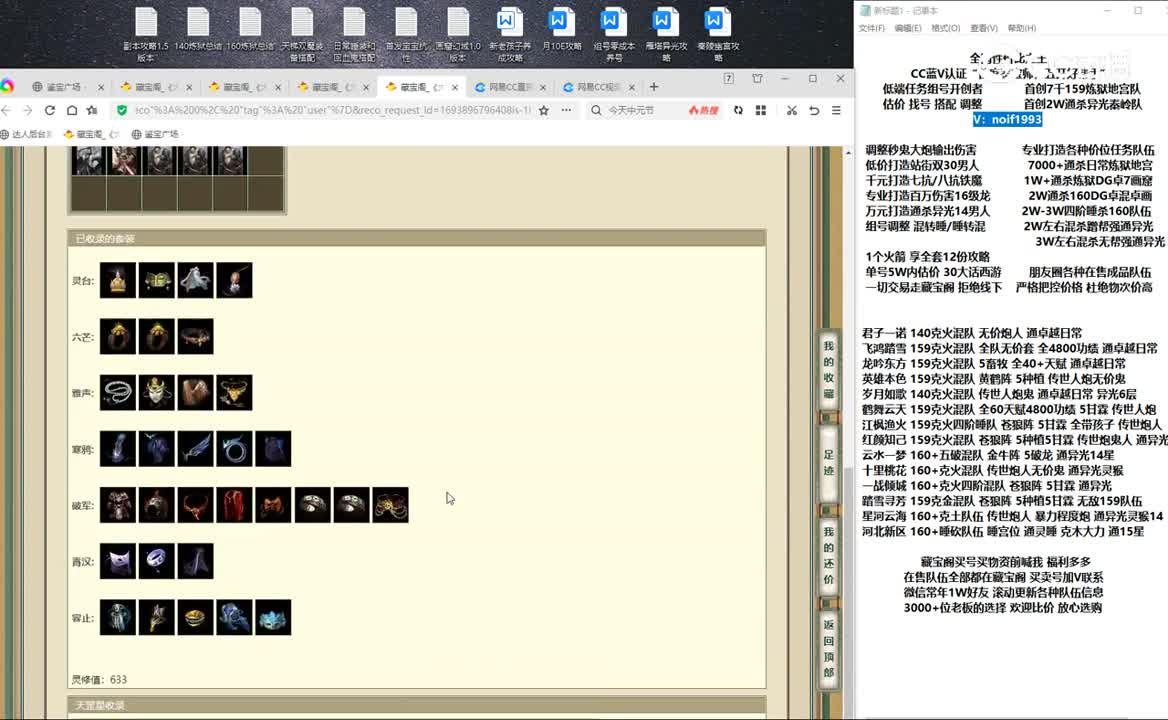Click the scissors screenshot tool
The width and height of the screenshot is (1168, 720).
[791, 110]
